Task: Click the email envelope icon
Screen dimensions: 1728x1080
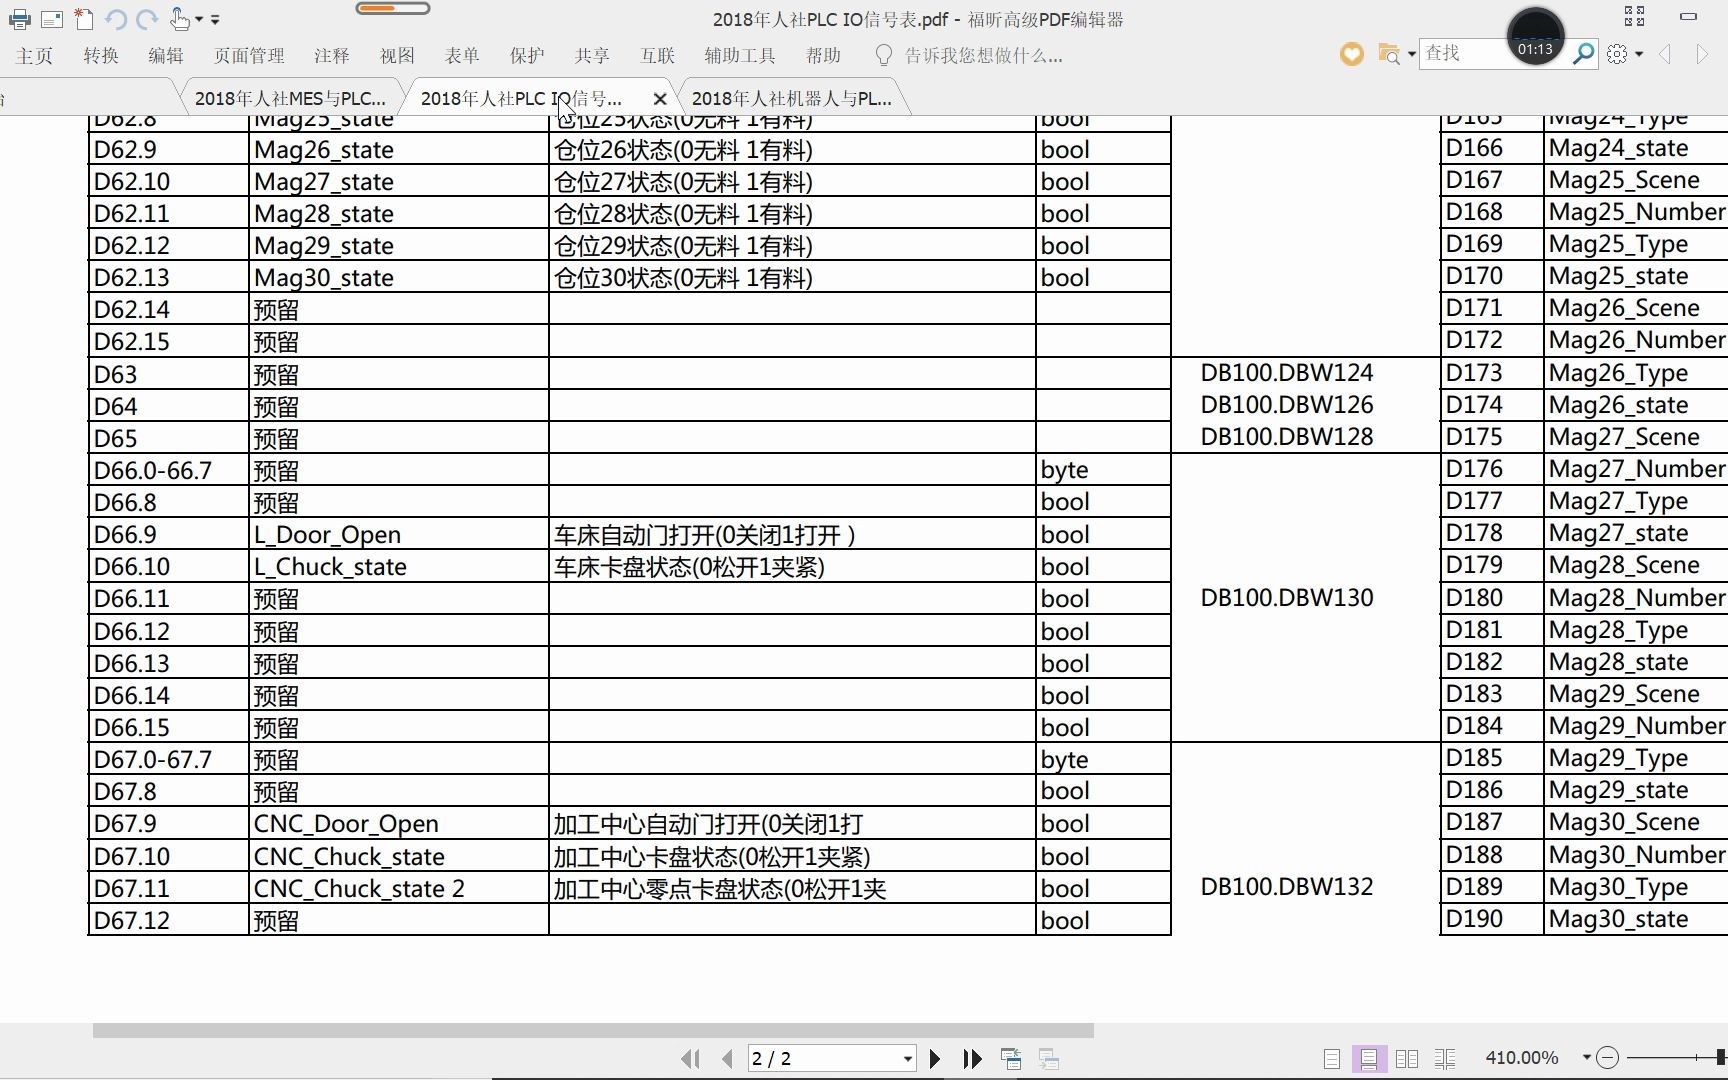Action: pos(52,19)
